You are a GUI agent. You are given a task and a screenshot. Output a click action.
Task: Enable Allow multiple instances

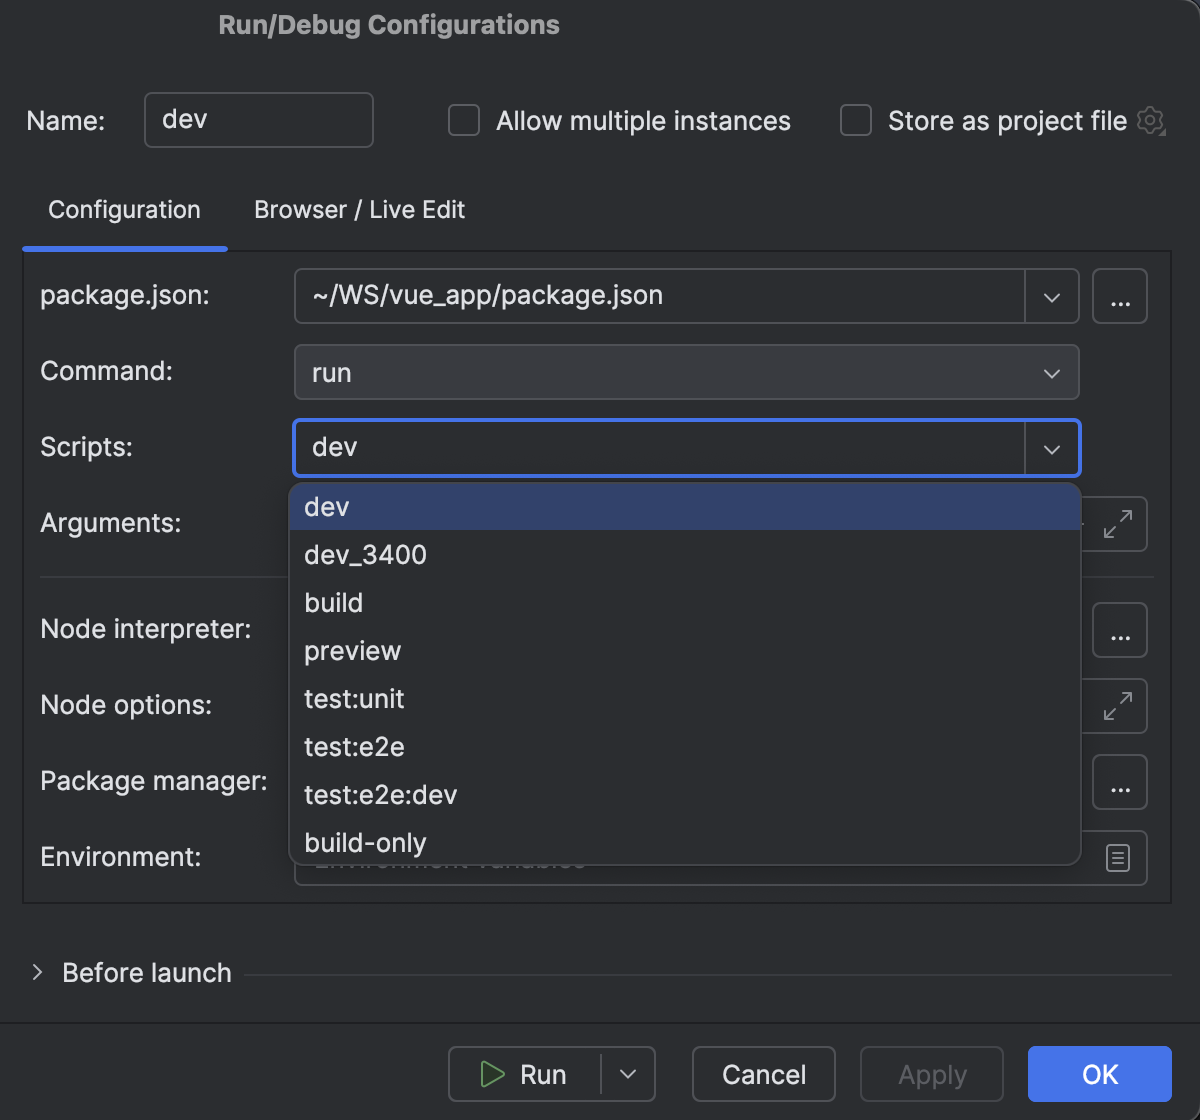[x=463, y=120]
